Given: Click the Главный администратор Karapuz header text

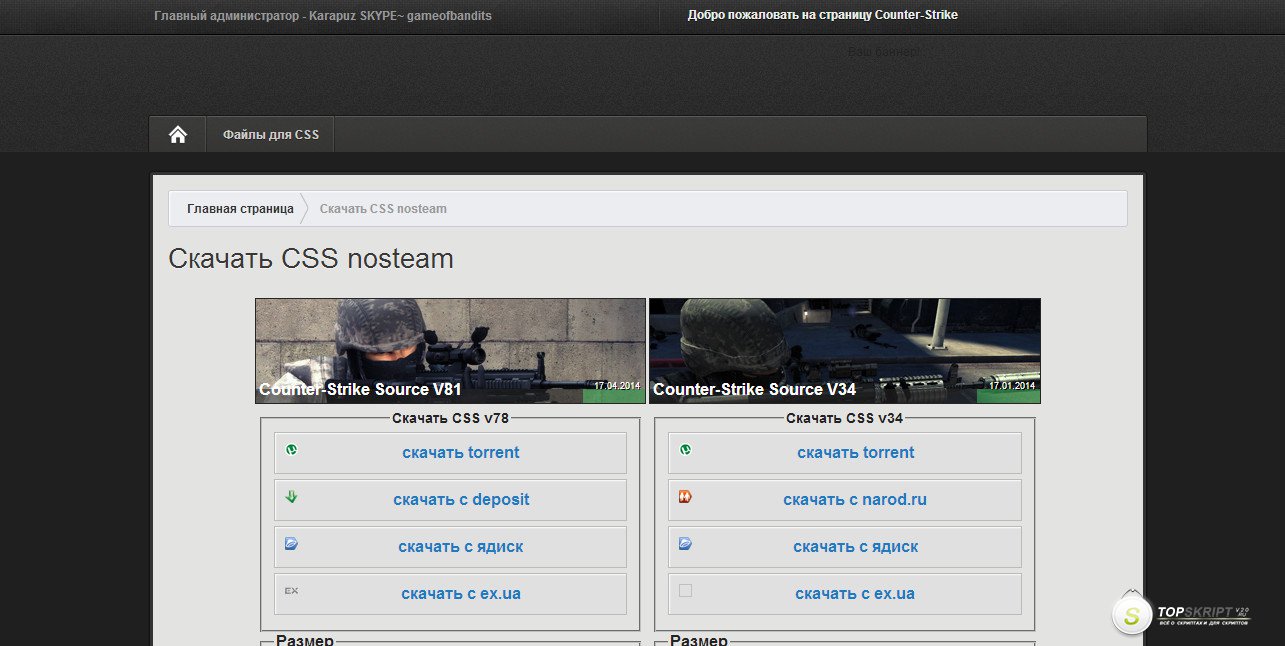Looking at the screenshot, I should [x=323, y=16].
